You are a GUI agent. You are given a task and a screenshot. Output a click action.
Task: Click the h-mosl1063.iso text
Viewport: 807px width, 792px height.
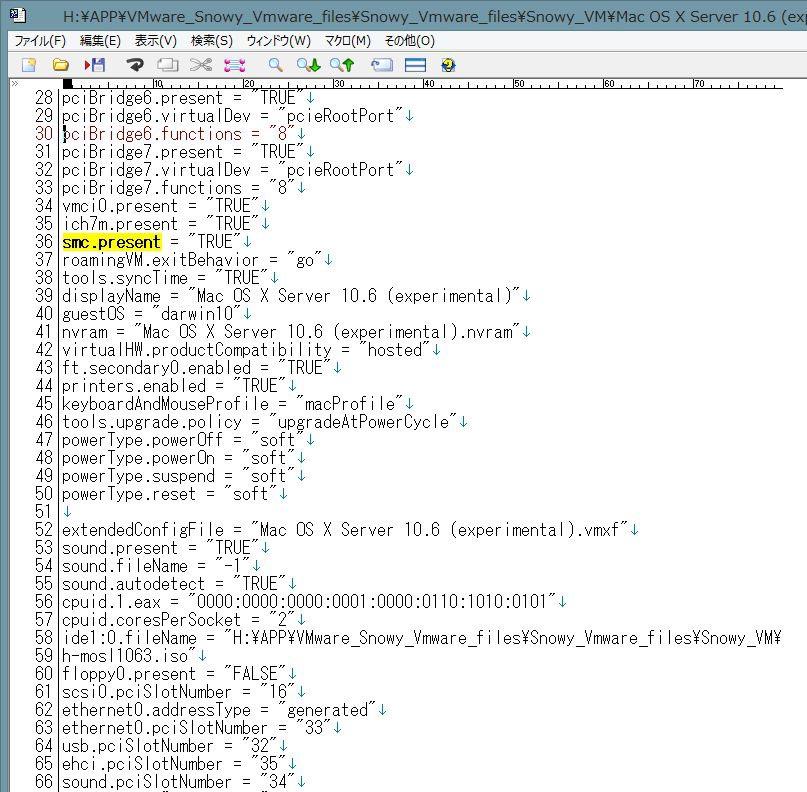click(x=125, y=656)
